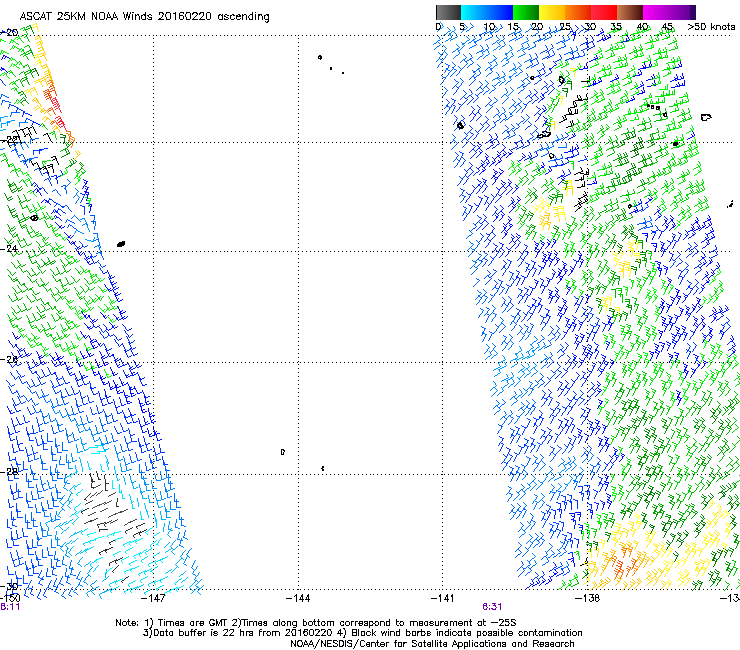Click the title 'ASCAT 25KM NOAA Winds 20160220 ascending'
Screen dimensions: 740x650
tap(144, 17)
